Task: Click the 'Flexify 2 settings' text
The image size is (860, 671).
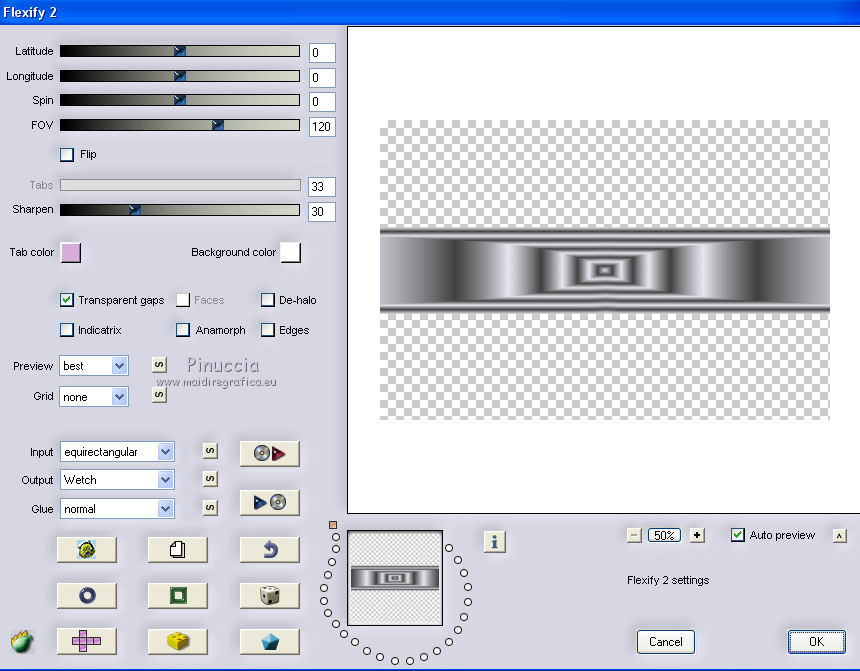Action: pyautogui.click(x=668, y=580)
